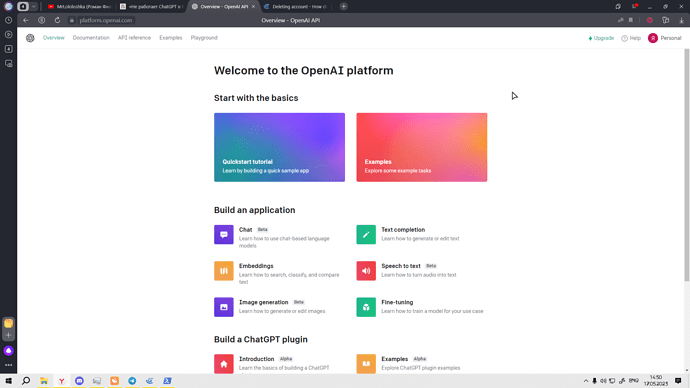The width and height of the screenshot is (690, 388).
Task: Open the Image generation picture icon
Action: [224, 307]
